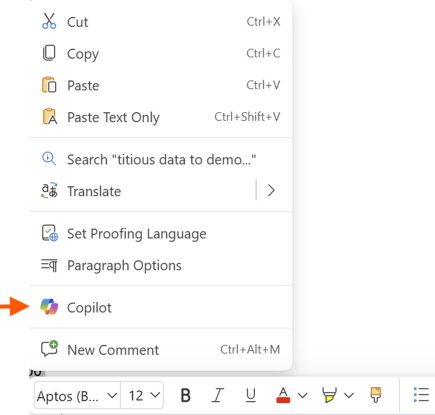Viewport: 435px width, 415px height.
Task: Choose Copy from context menu
Action: pyautogui.click(x=161, y=53)
